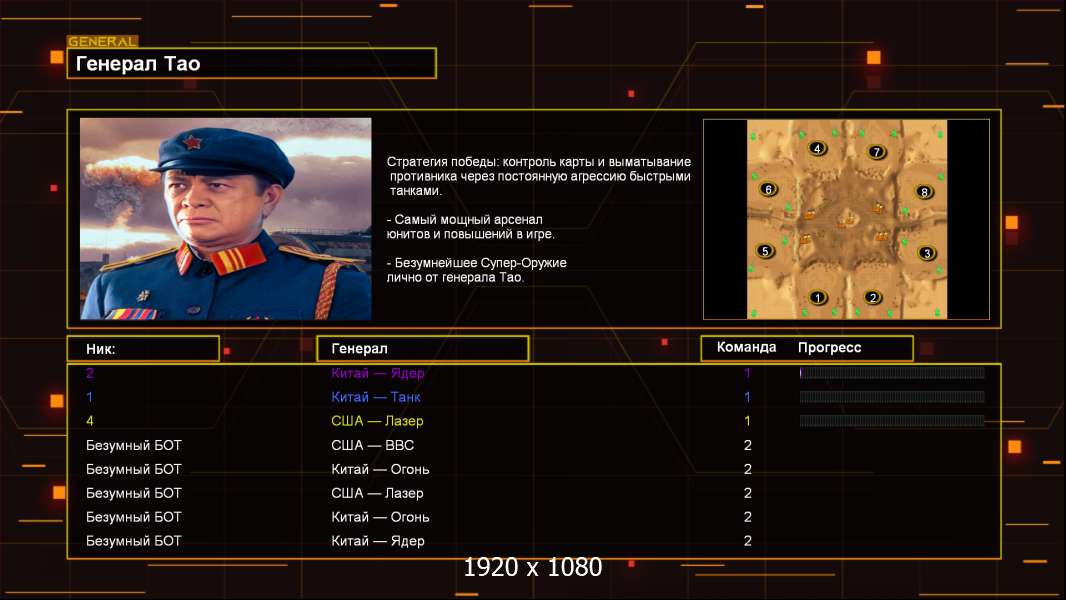The height and width of the screenshot is (600, 1066).
Task: Click the "Генерал" column header
Action: coord(423,349)
